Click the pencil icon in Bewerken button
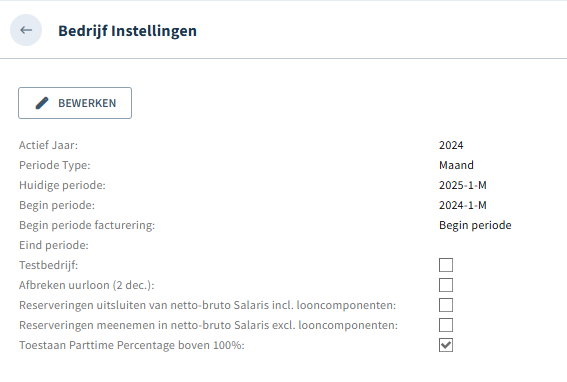 (42, 103)
